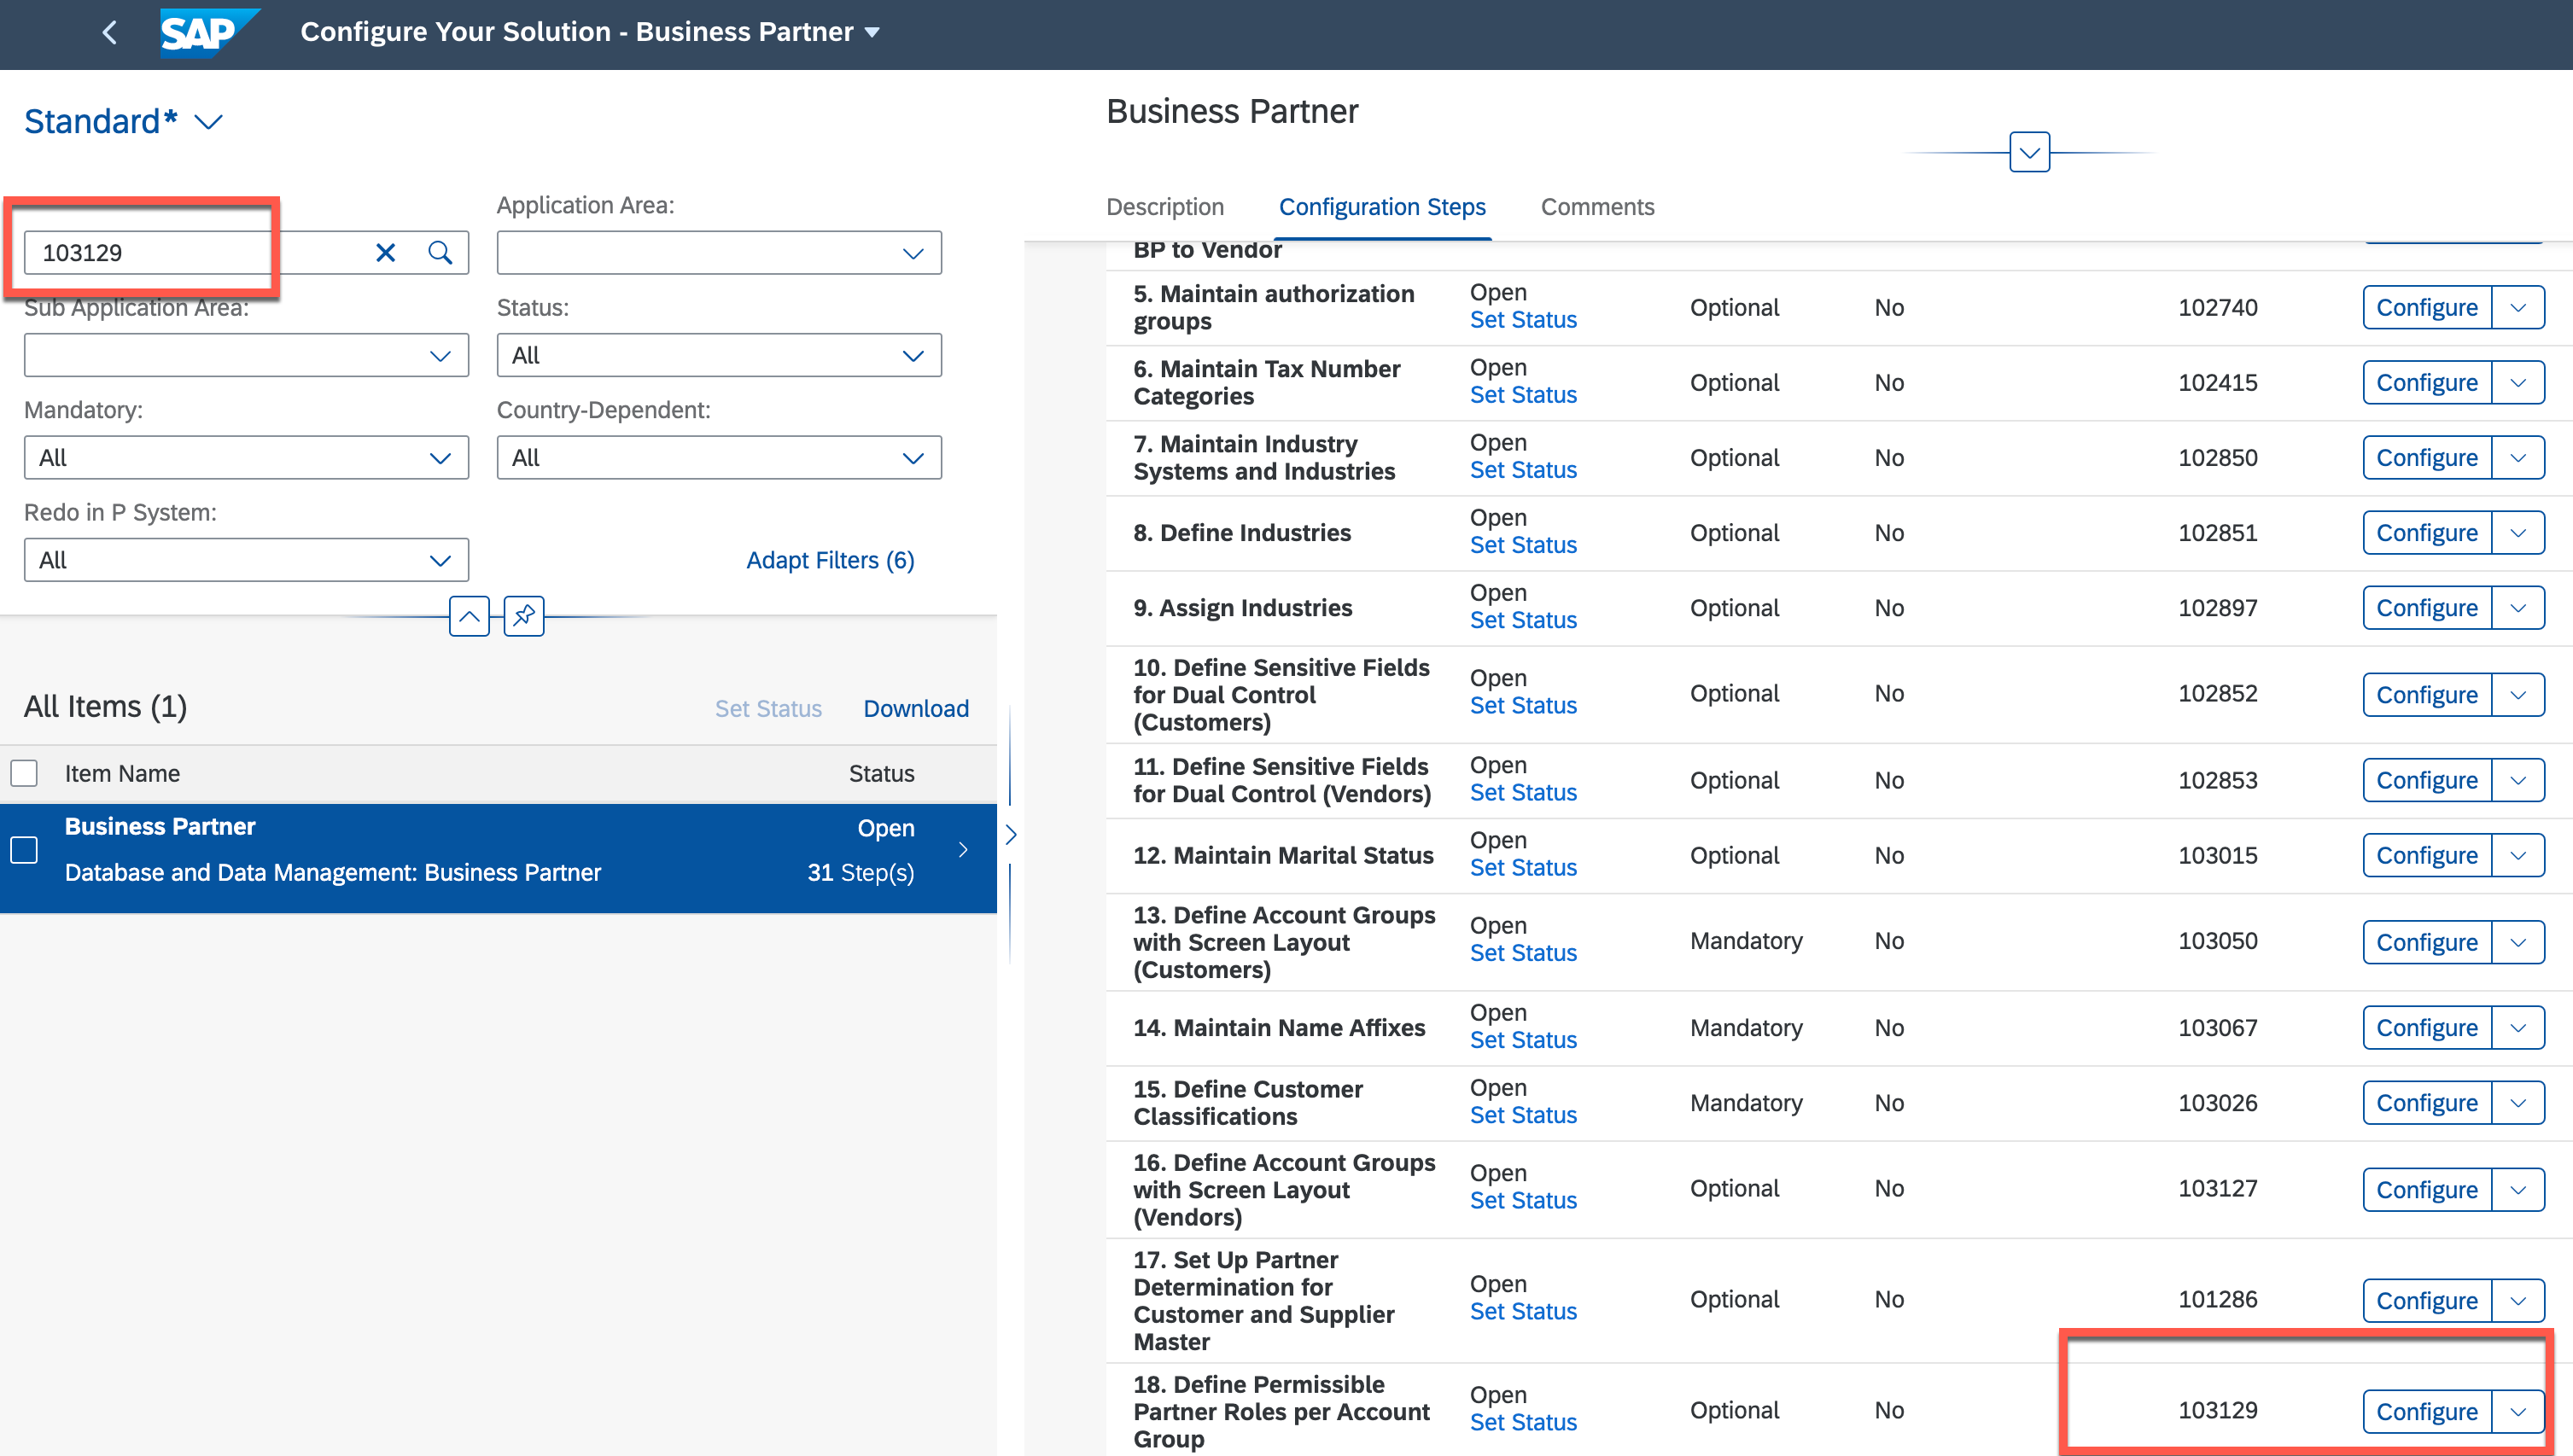Open Business Partner details via the right chevron

(963, 849)
